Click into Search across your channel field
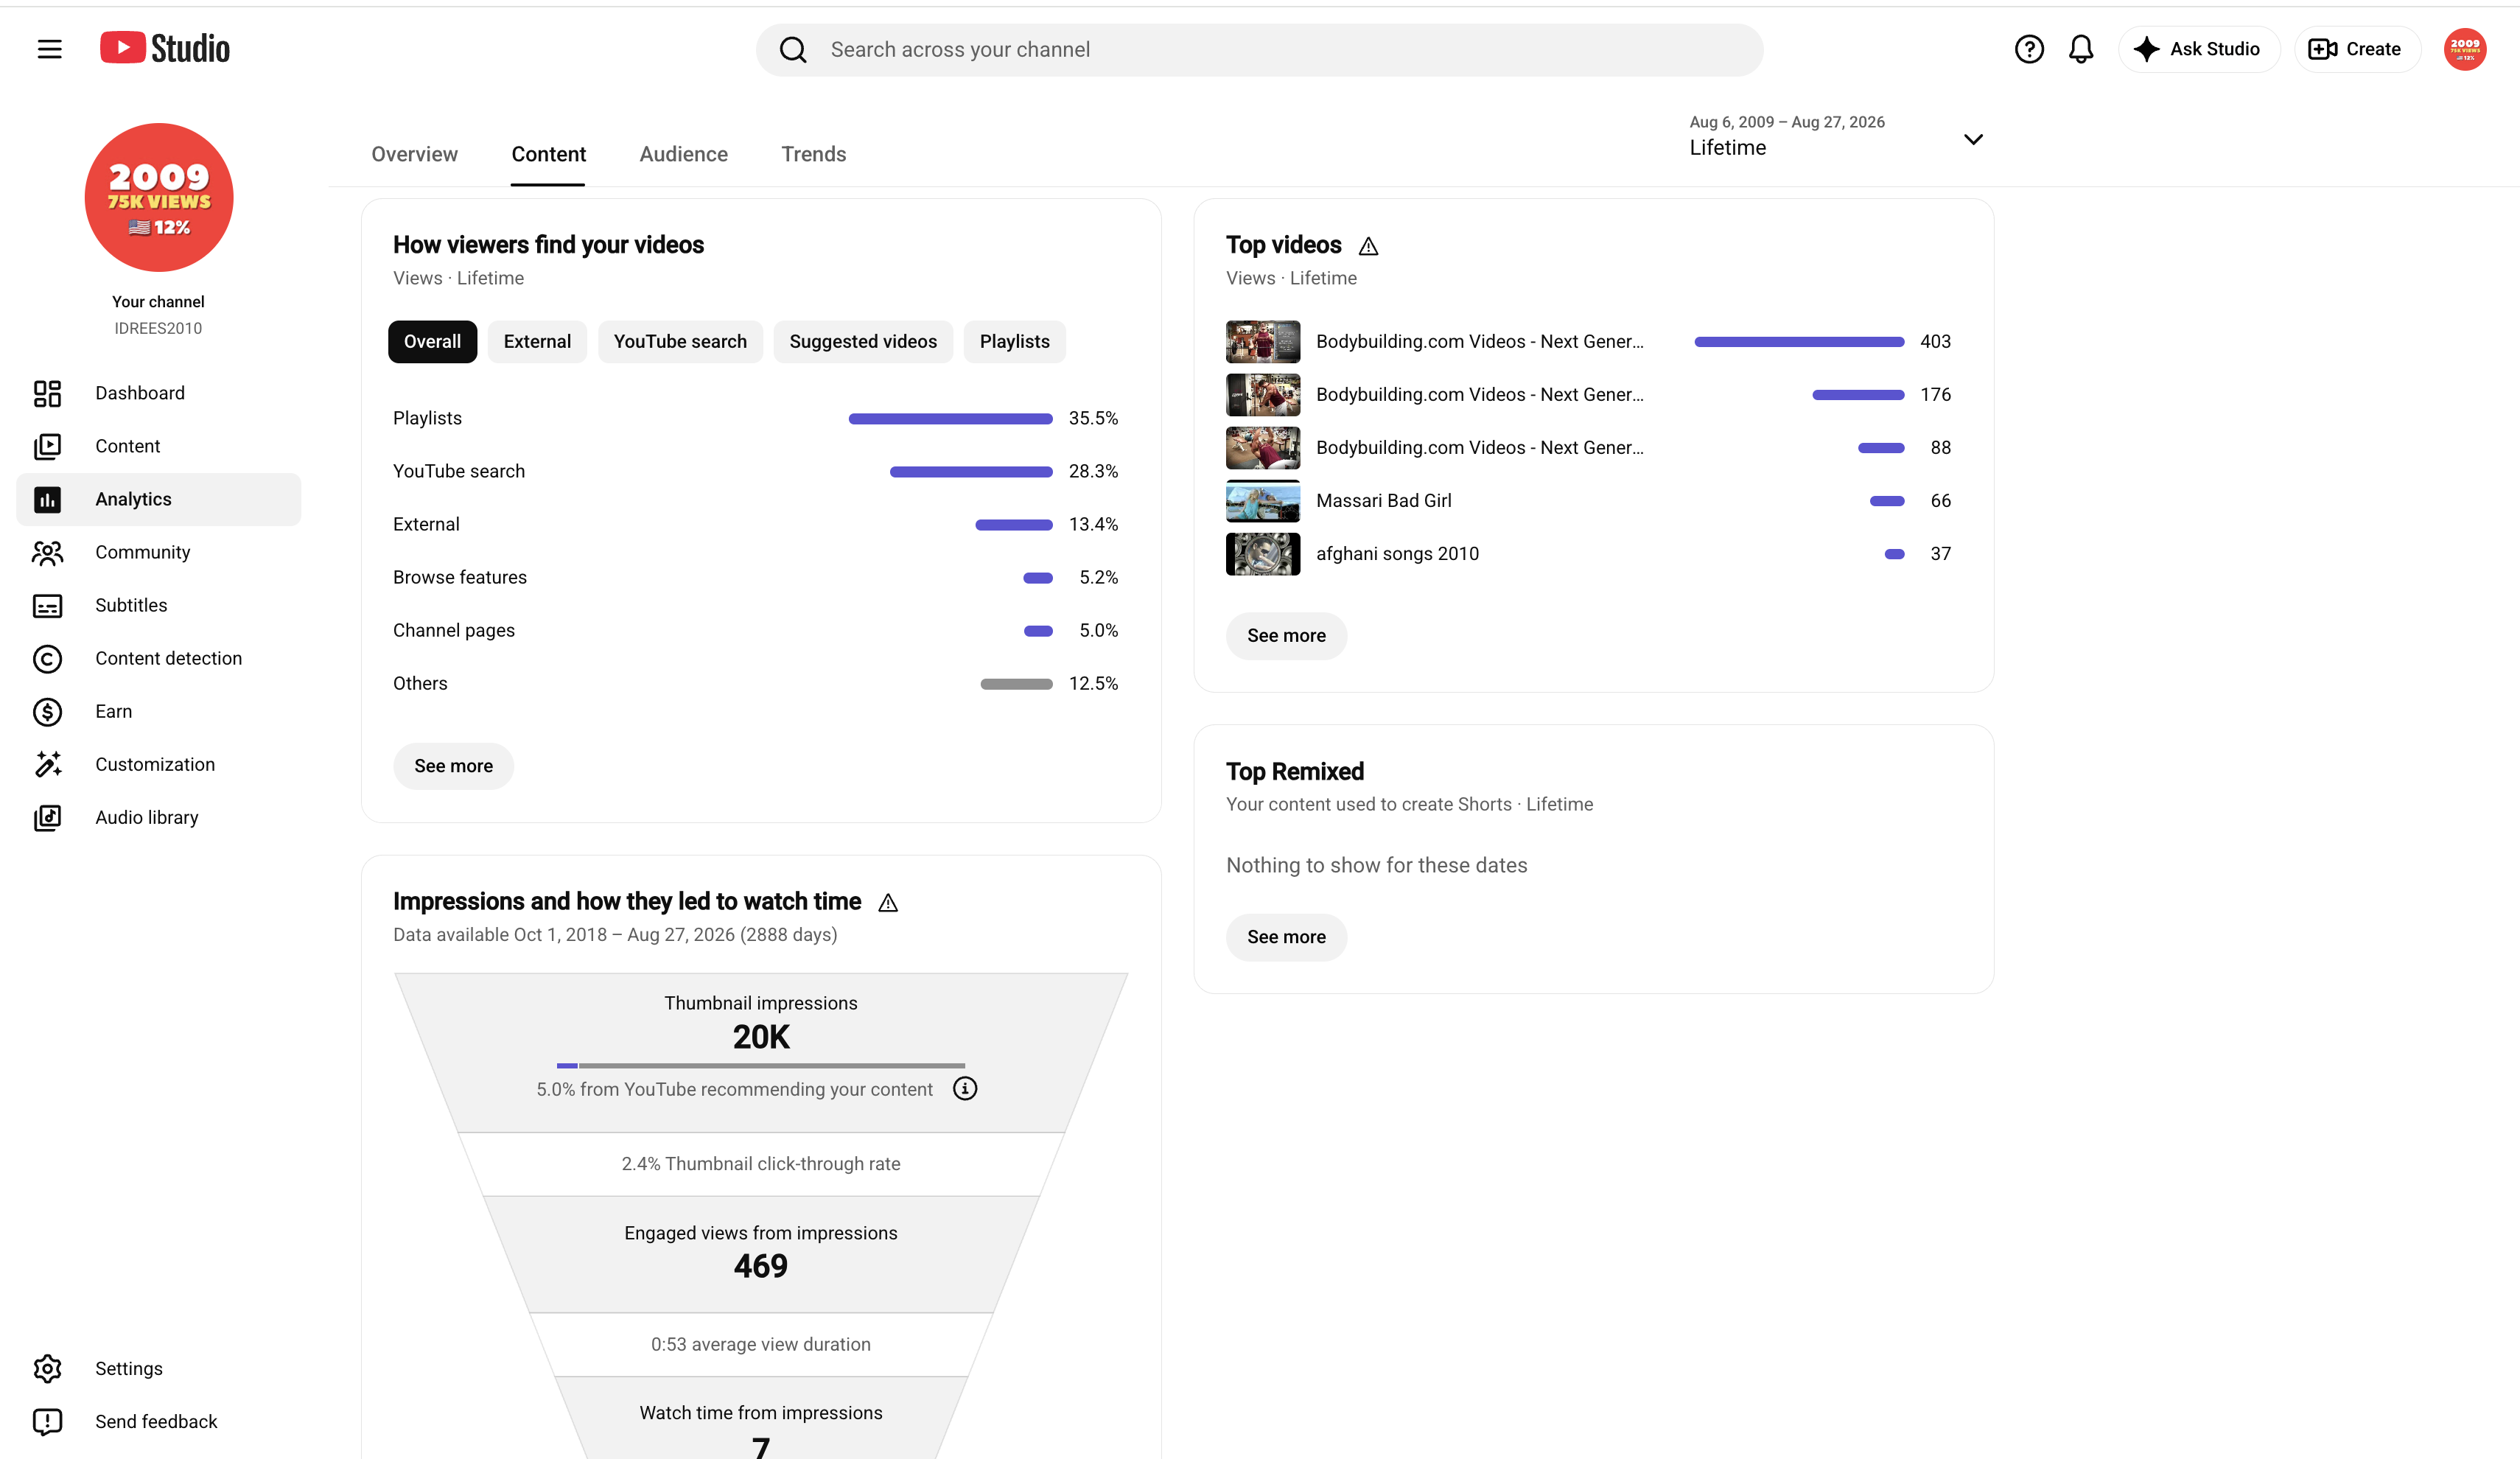The height and width of the screenshot is (1459, 2520). 1259,50
